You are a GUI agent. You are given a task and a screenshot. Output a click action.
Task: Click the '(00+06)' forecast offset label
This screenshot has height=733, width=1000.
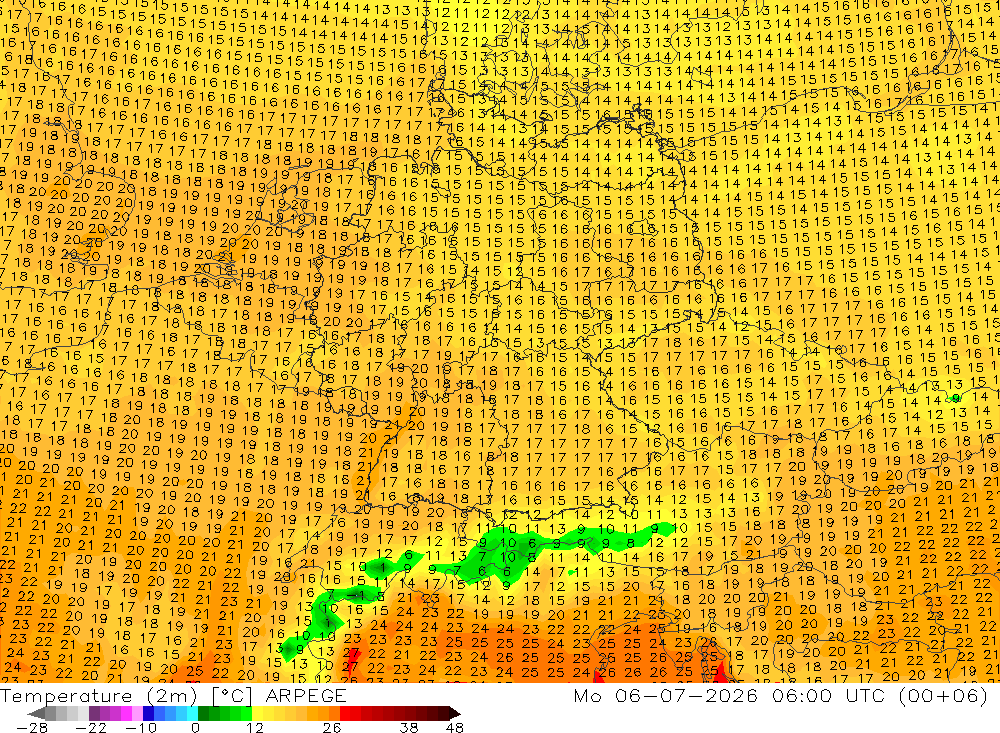coord(943,696)
